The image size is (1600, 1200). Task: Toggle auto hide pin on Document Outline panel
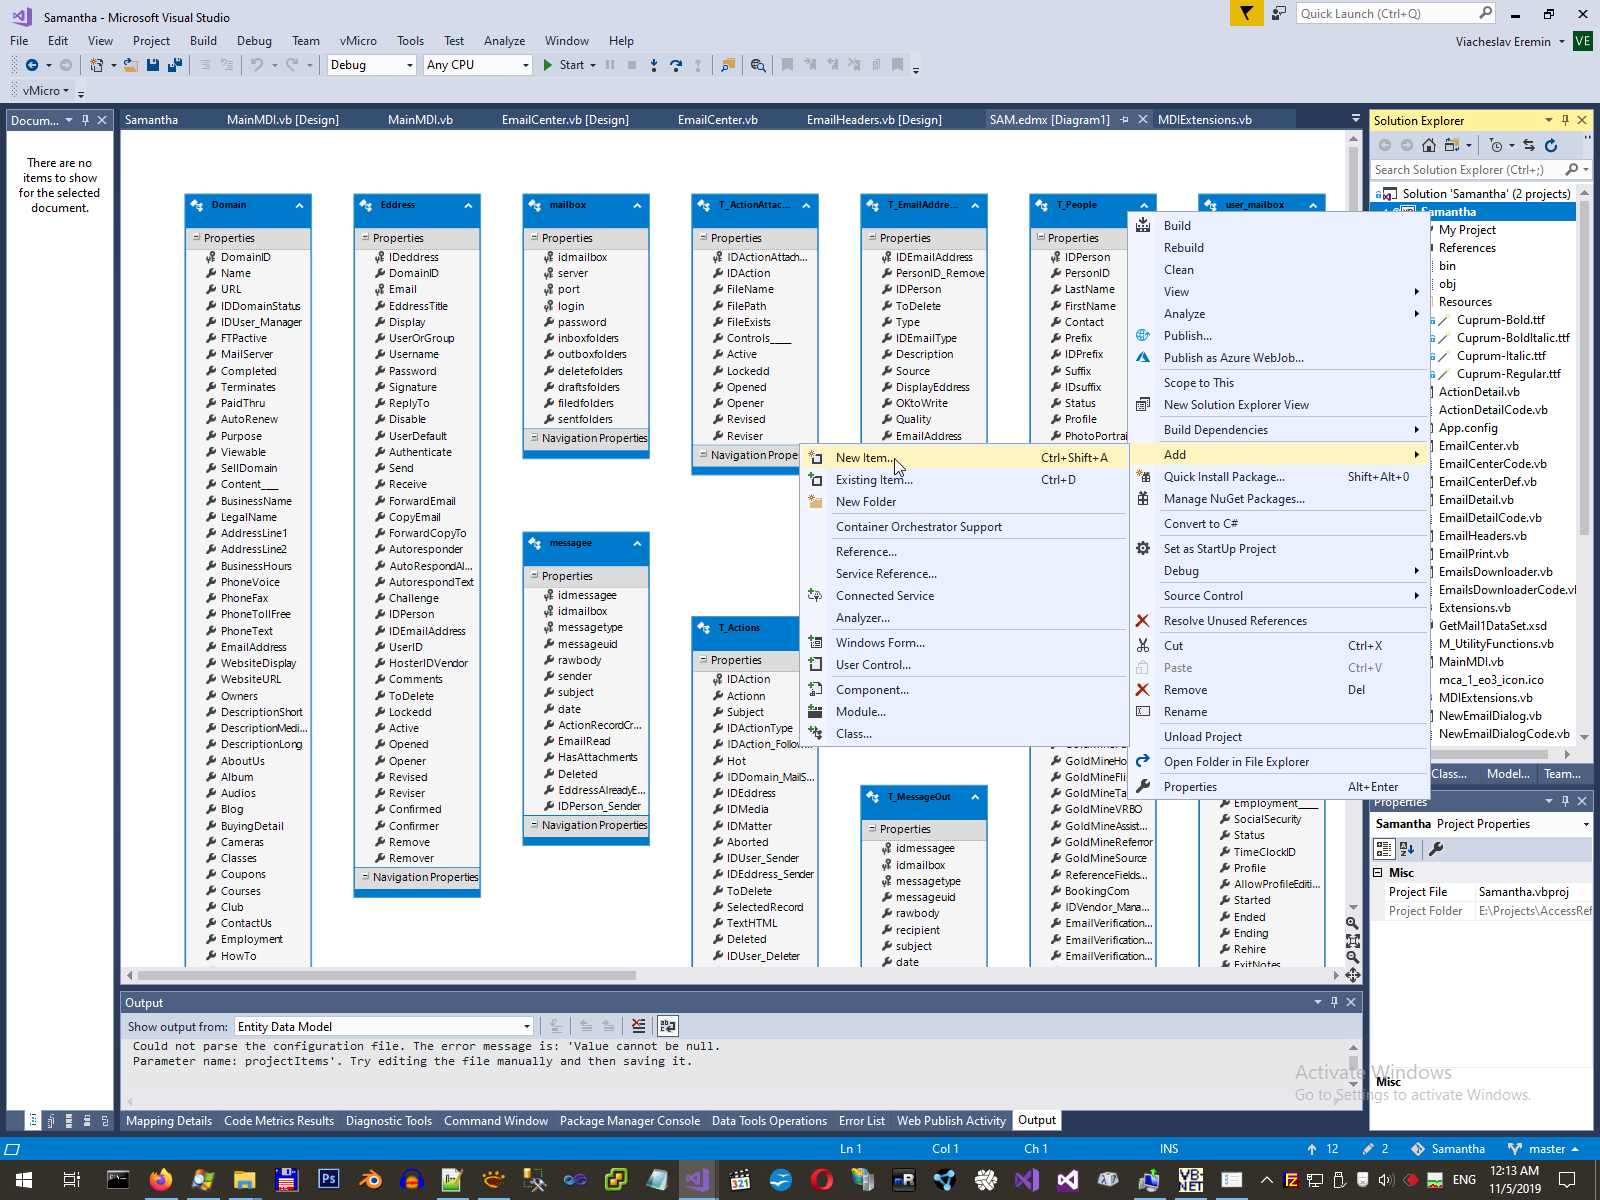pos(86,120)
